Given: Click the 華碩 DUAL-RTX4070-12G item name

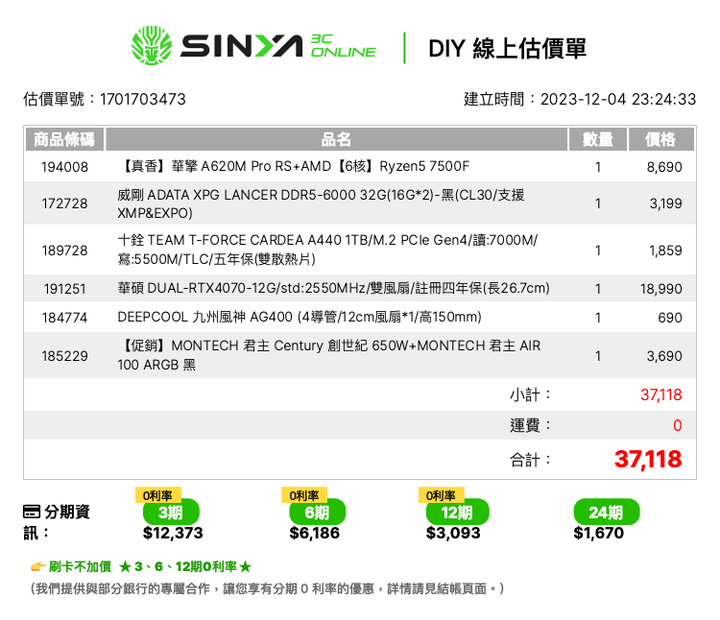Looking at the screenshot, I should point(333,288).
